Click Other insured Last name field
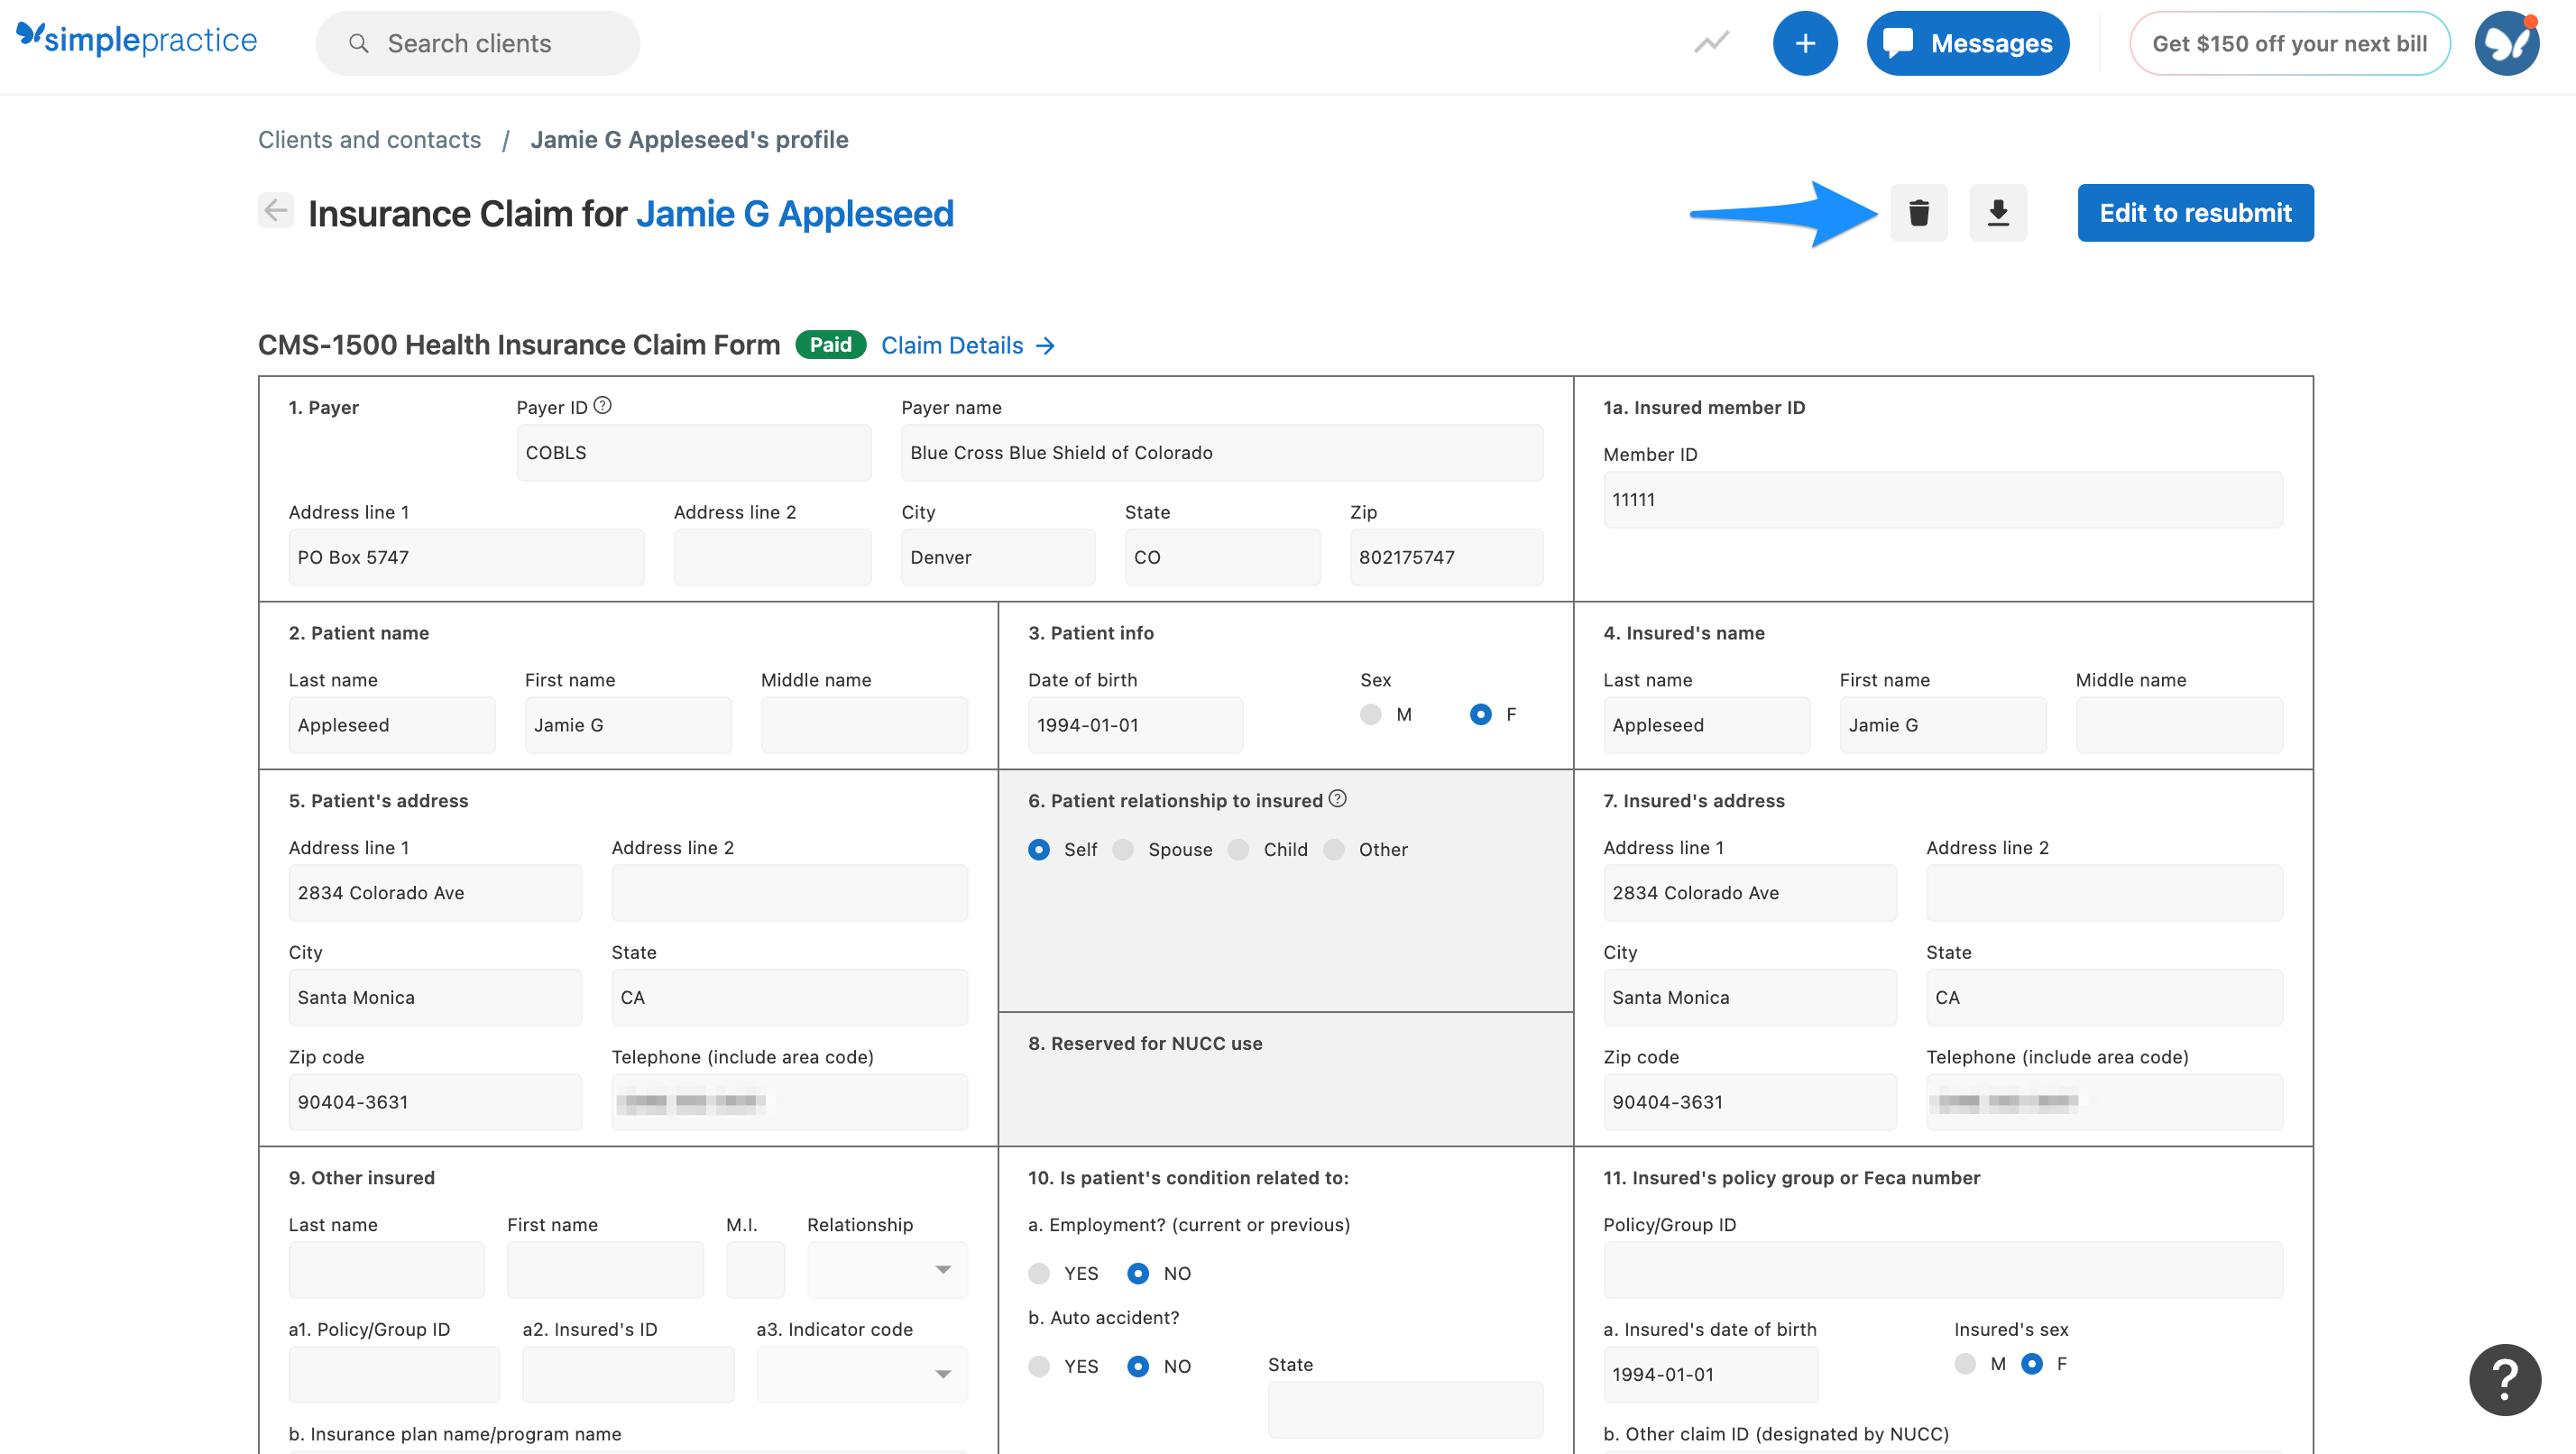This screenshot has height=1454, width=2576. click(386, 1270)
